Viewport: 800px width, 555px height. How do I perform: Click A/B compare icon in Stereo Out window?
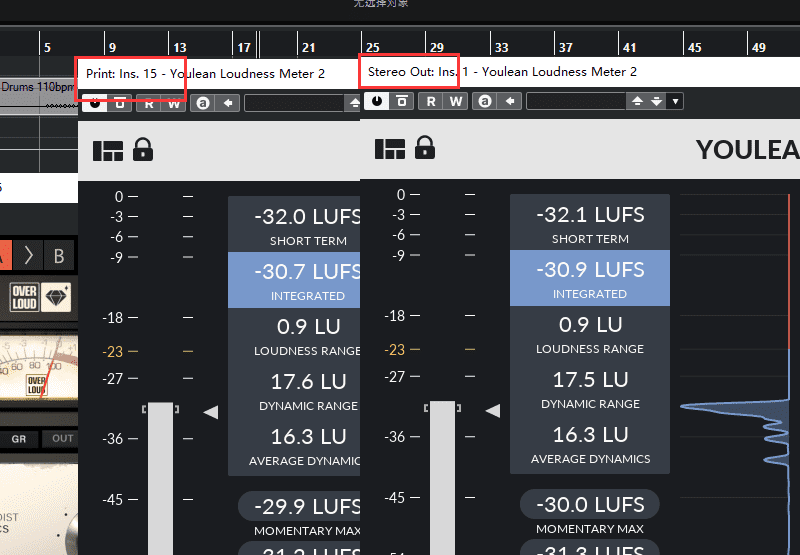tap(402, 101)
